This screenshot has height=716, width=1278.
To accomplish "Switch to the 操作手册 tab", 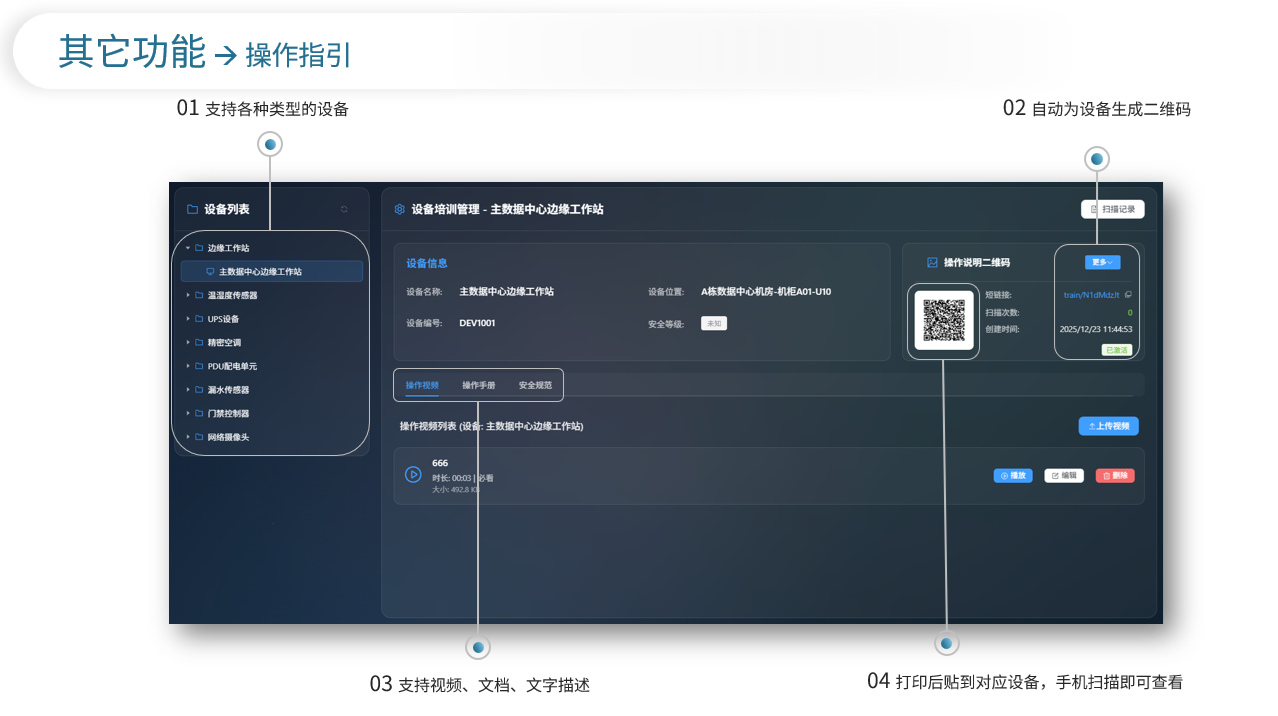I will pyautogui.click(x=478, y=385).
